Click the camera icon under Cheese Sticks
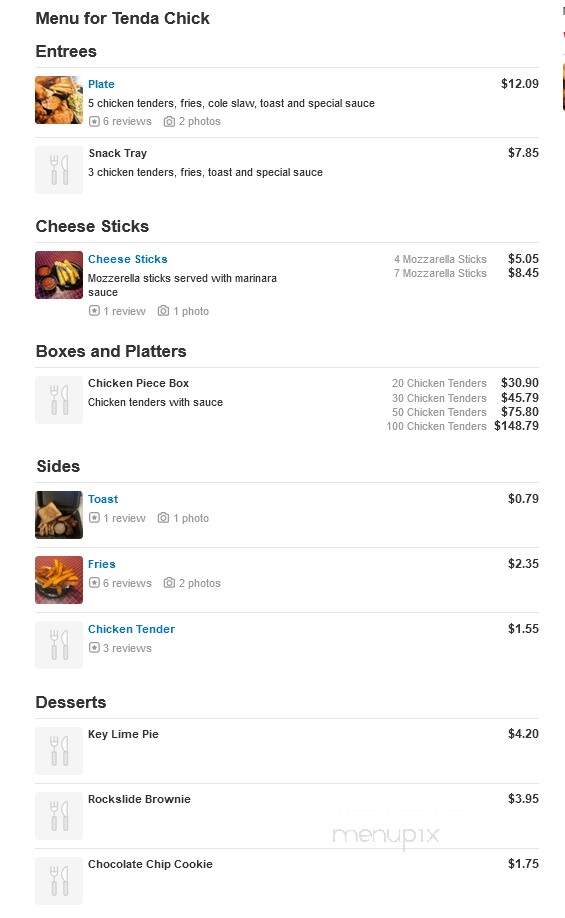Screen dimensions: 565x918 coord(163,311)
